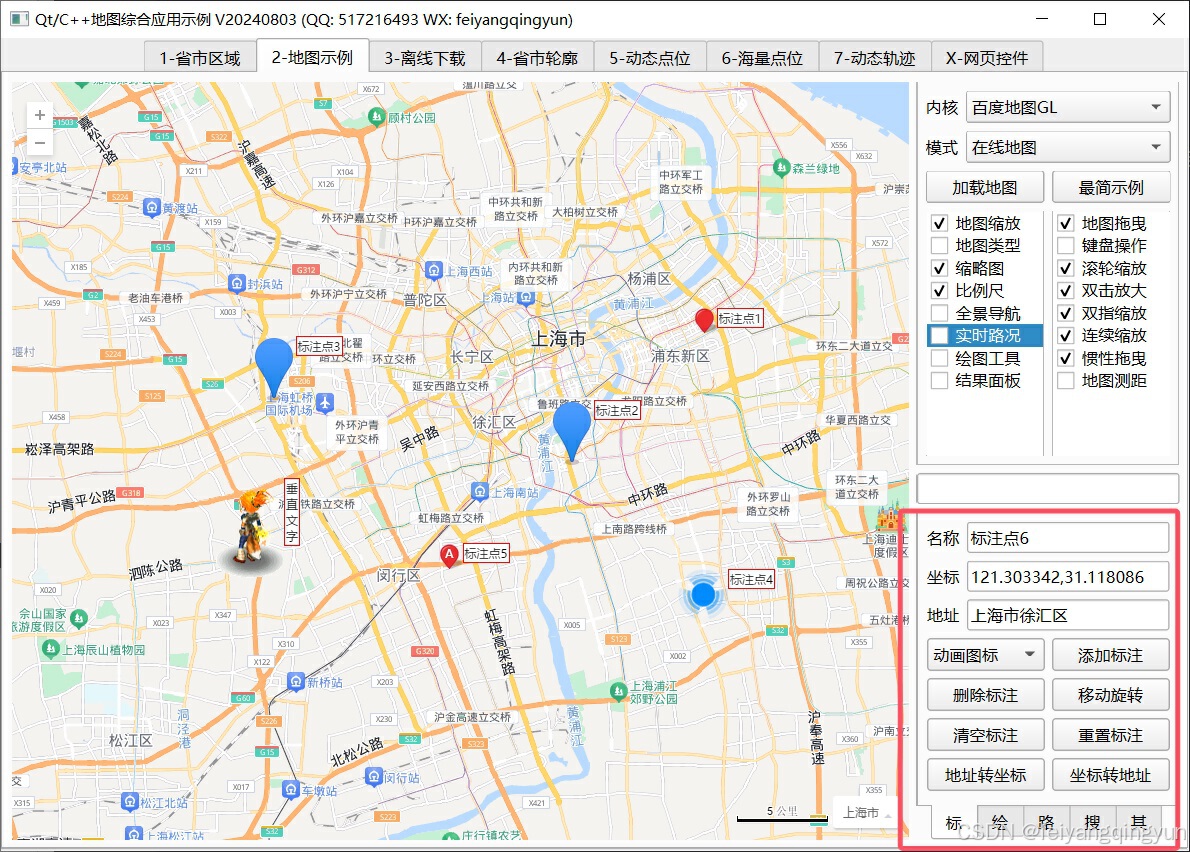Image resolution: width=1190 pixels, height=852 pixels.
Task: Open the 内核 map engine dropdown
Action: tap(1067, 107)
